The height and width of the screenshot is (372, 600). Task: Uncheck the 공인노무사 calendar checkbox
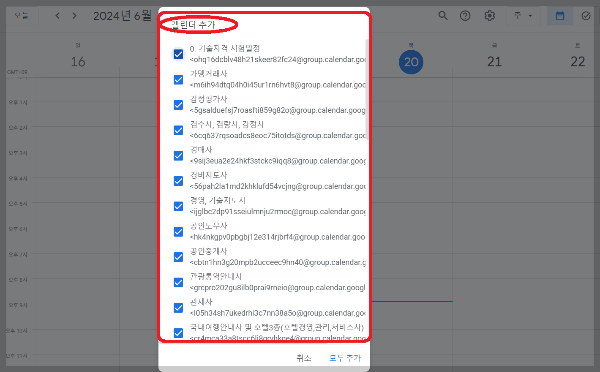[x=178, y=232]
